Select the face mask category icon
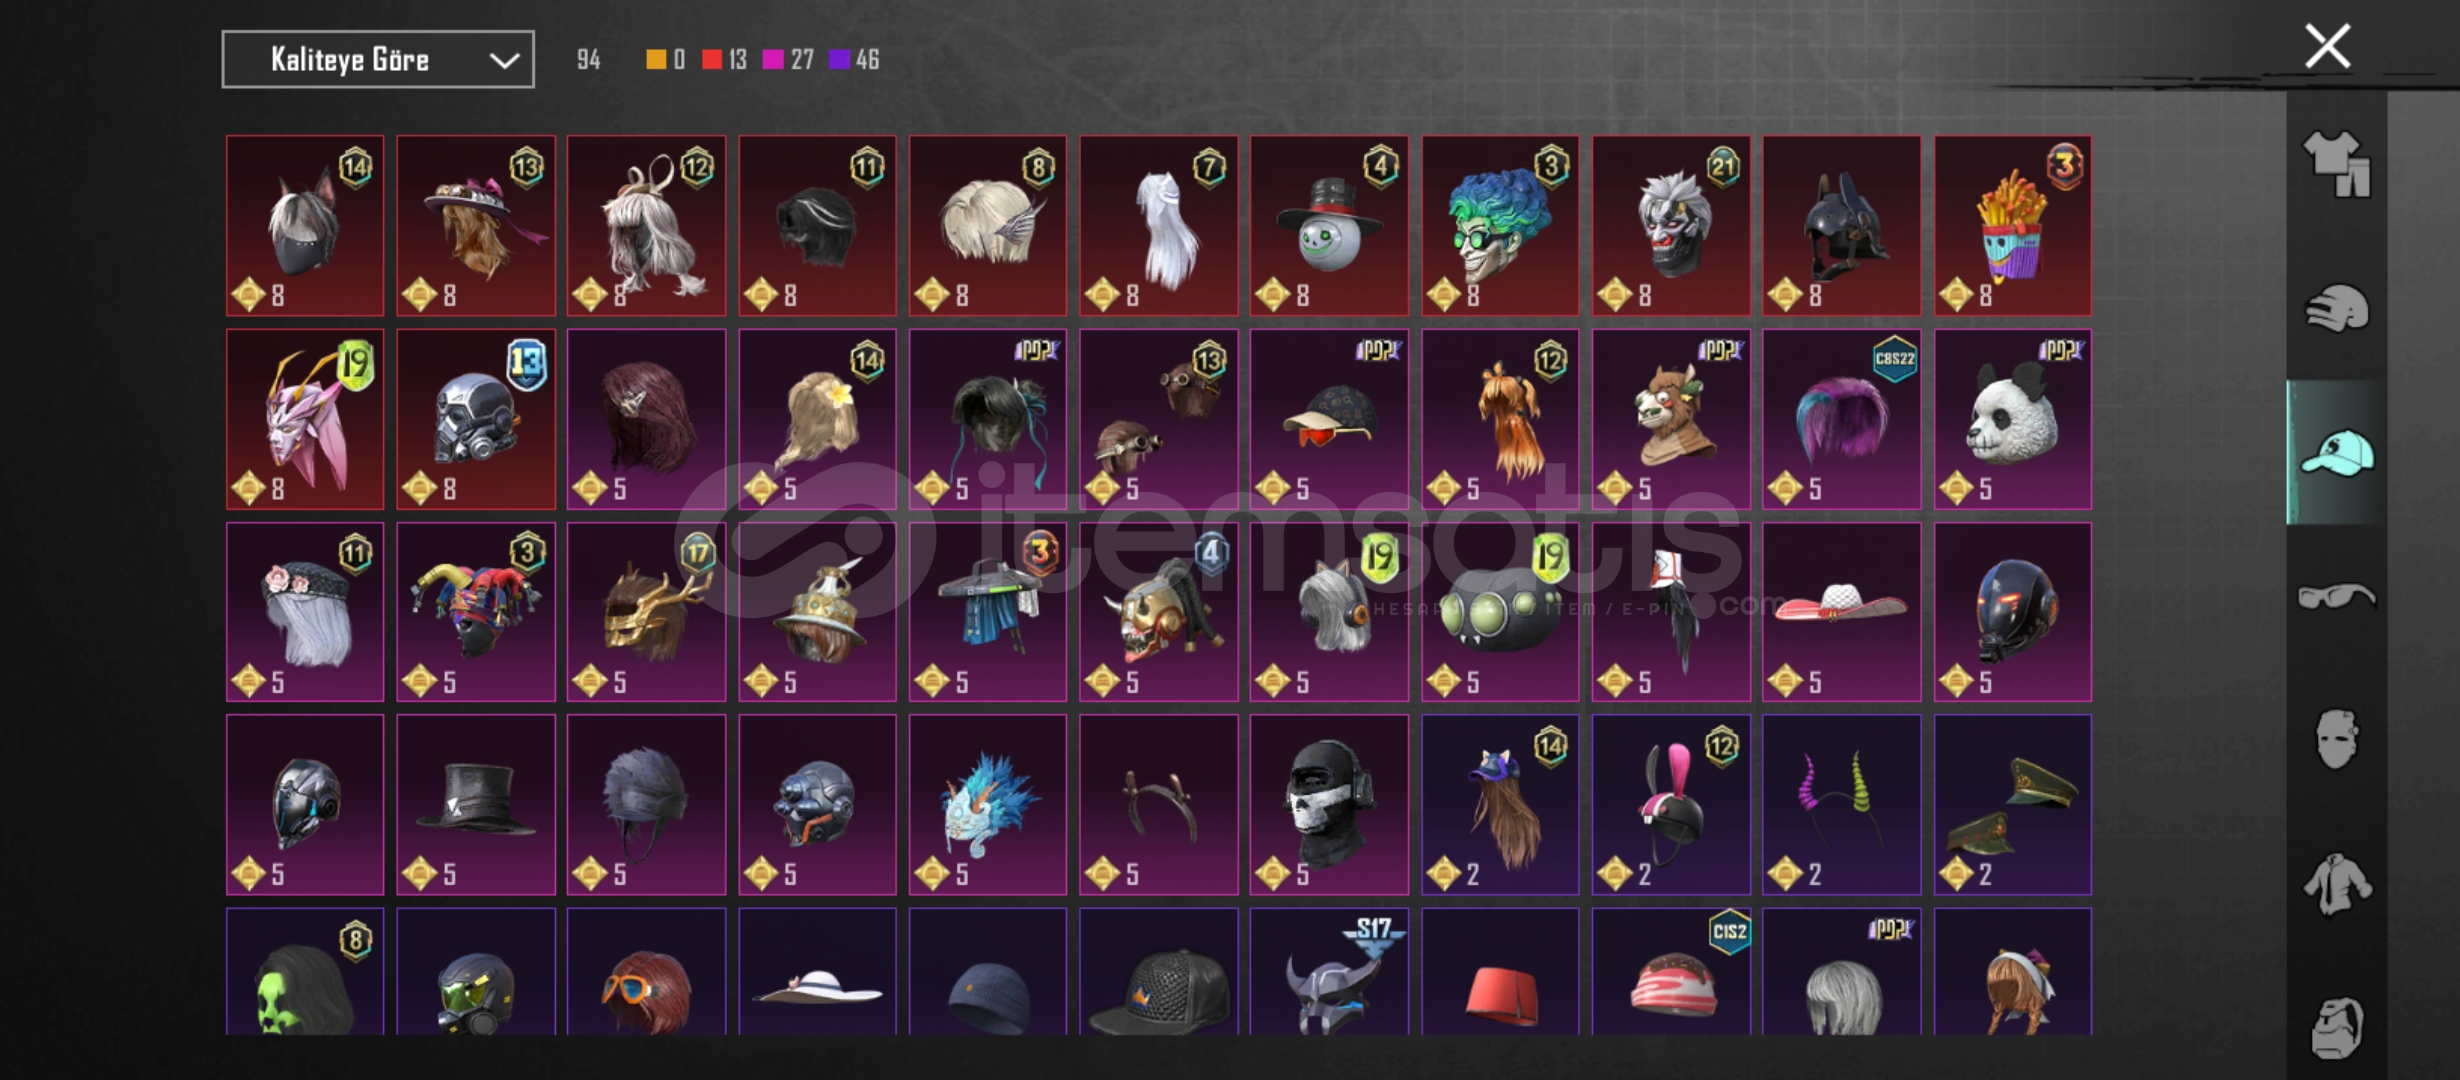Image resolution: width=2460 pixels, height=1080 pixels. pyautogui.click(x=2336, y=739)
